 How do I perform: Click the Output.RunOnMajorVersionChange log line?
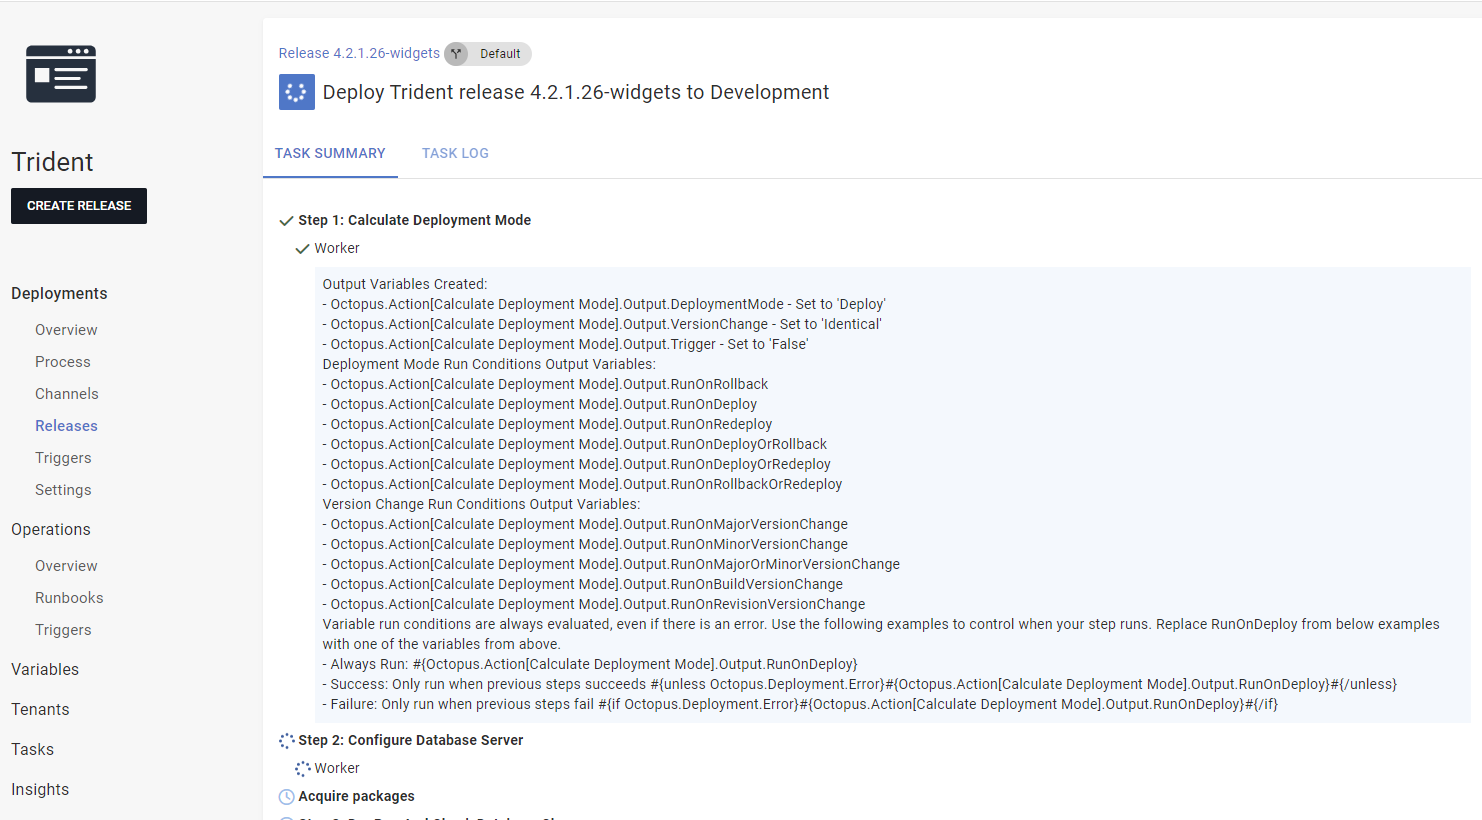pyautogui.click(x=585, y=524)
